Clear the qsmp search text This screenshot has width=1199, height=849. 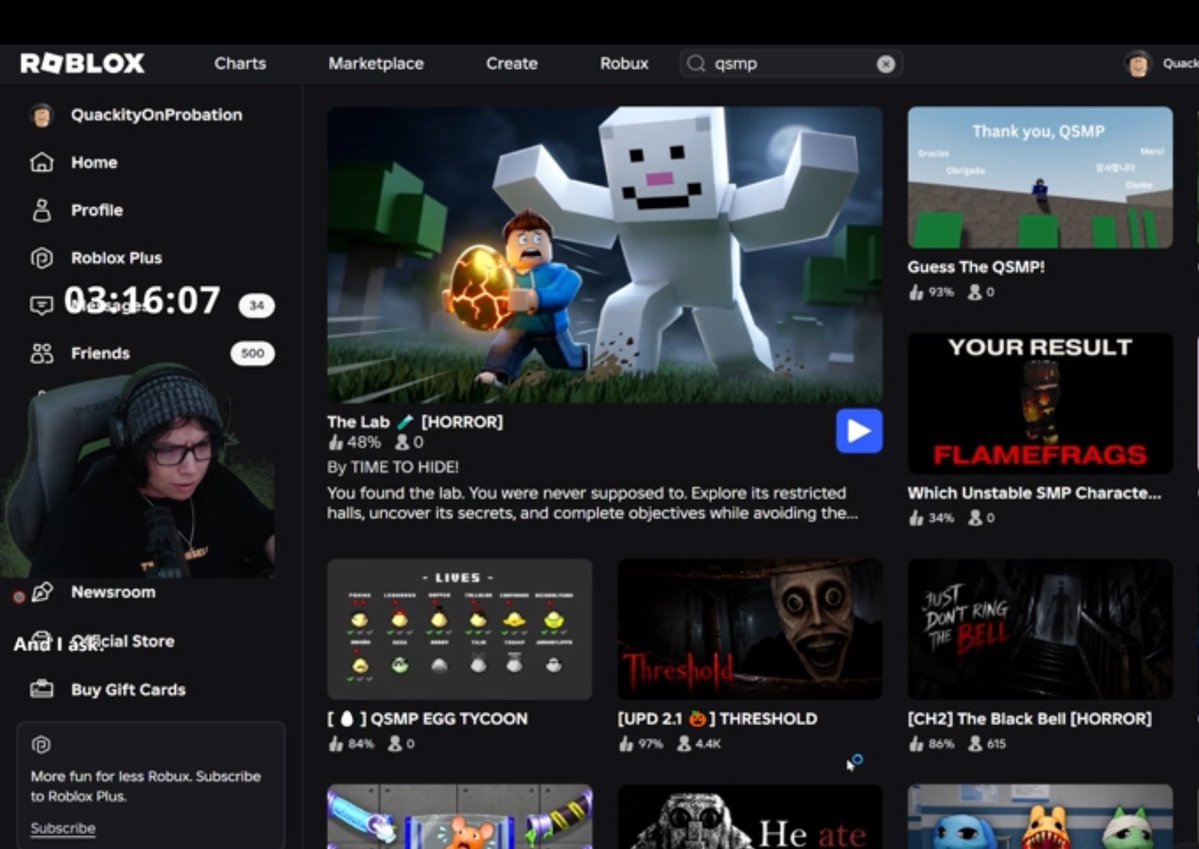[x=885, y=64]
